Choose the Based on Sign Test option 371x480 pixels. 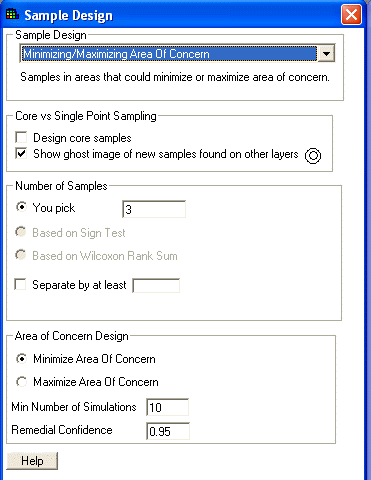pos(21,232)
